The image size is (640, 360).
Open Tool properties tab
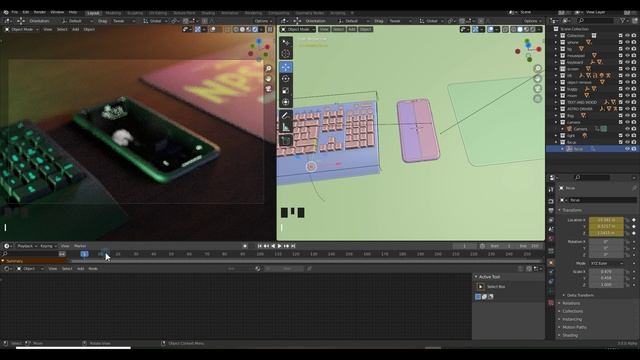[551, 189]
